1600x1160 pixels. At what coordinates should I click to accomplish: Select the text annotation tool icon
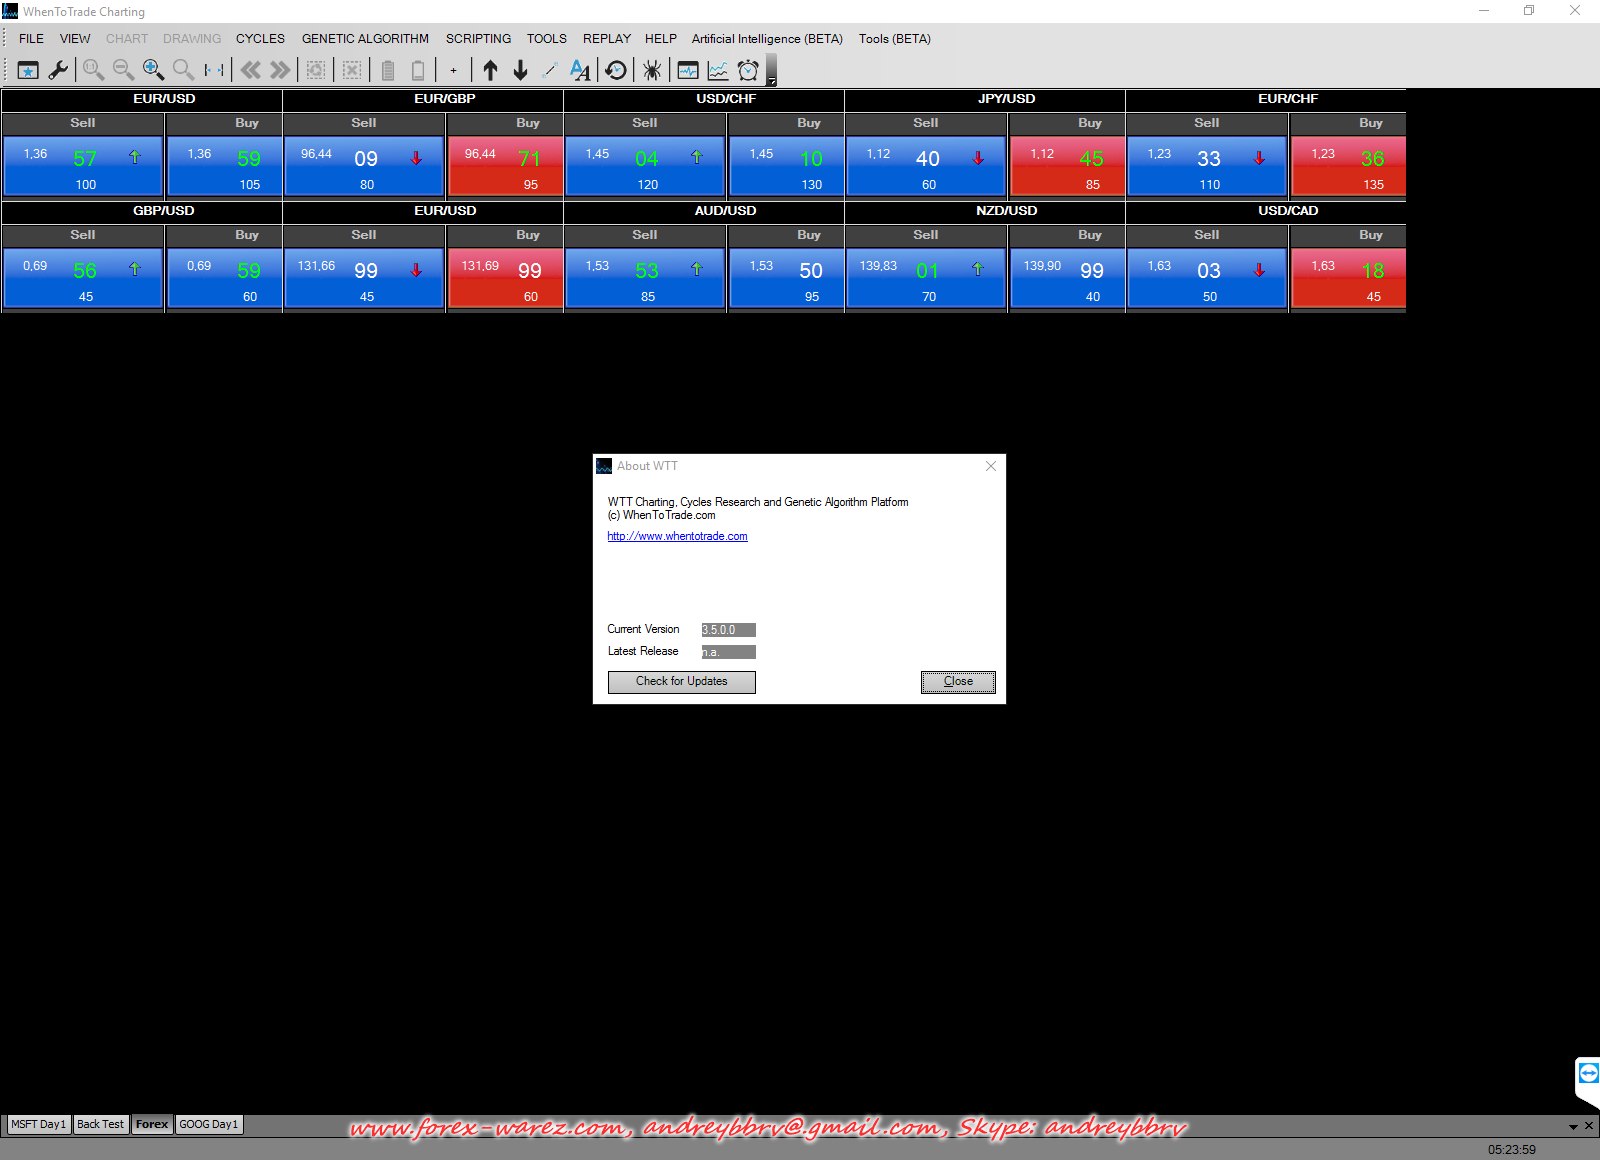click(580, 70)
